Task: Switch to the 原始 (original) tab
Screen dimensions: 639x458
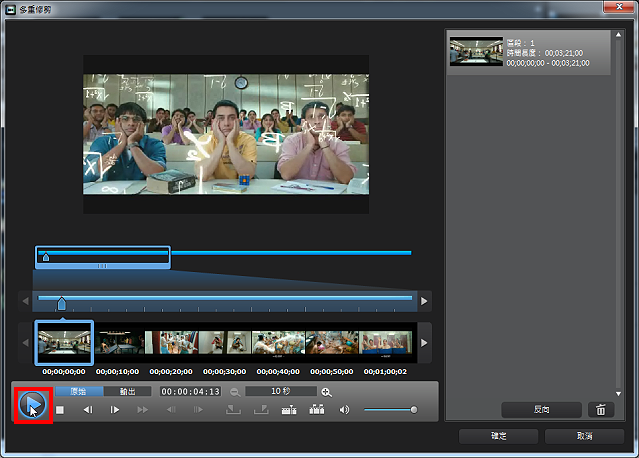Action: click(79, 392)
